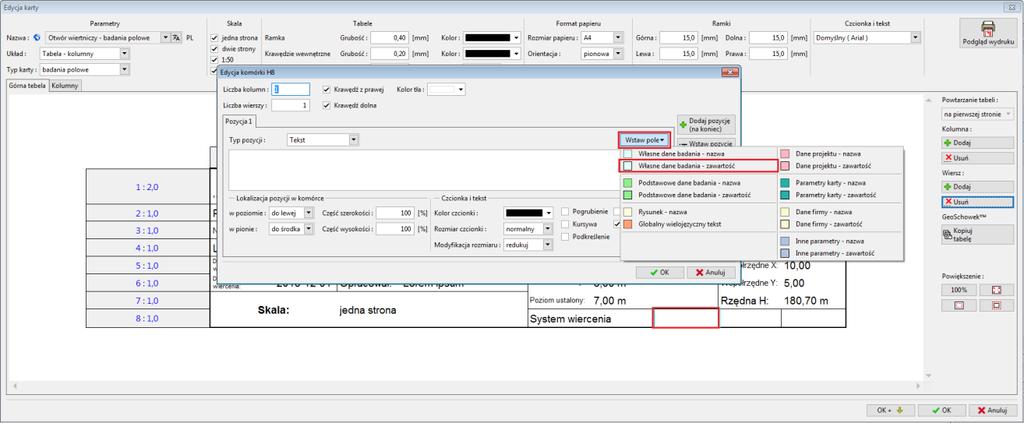The width and height of the screenshot is (1024, 423).
Task: Click the translate icon next to PL
Action: pos(176,38)
